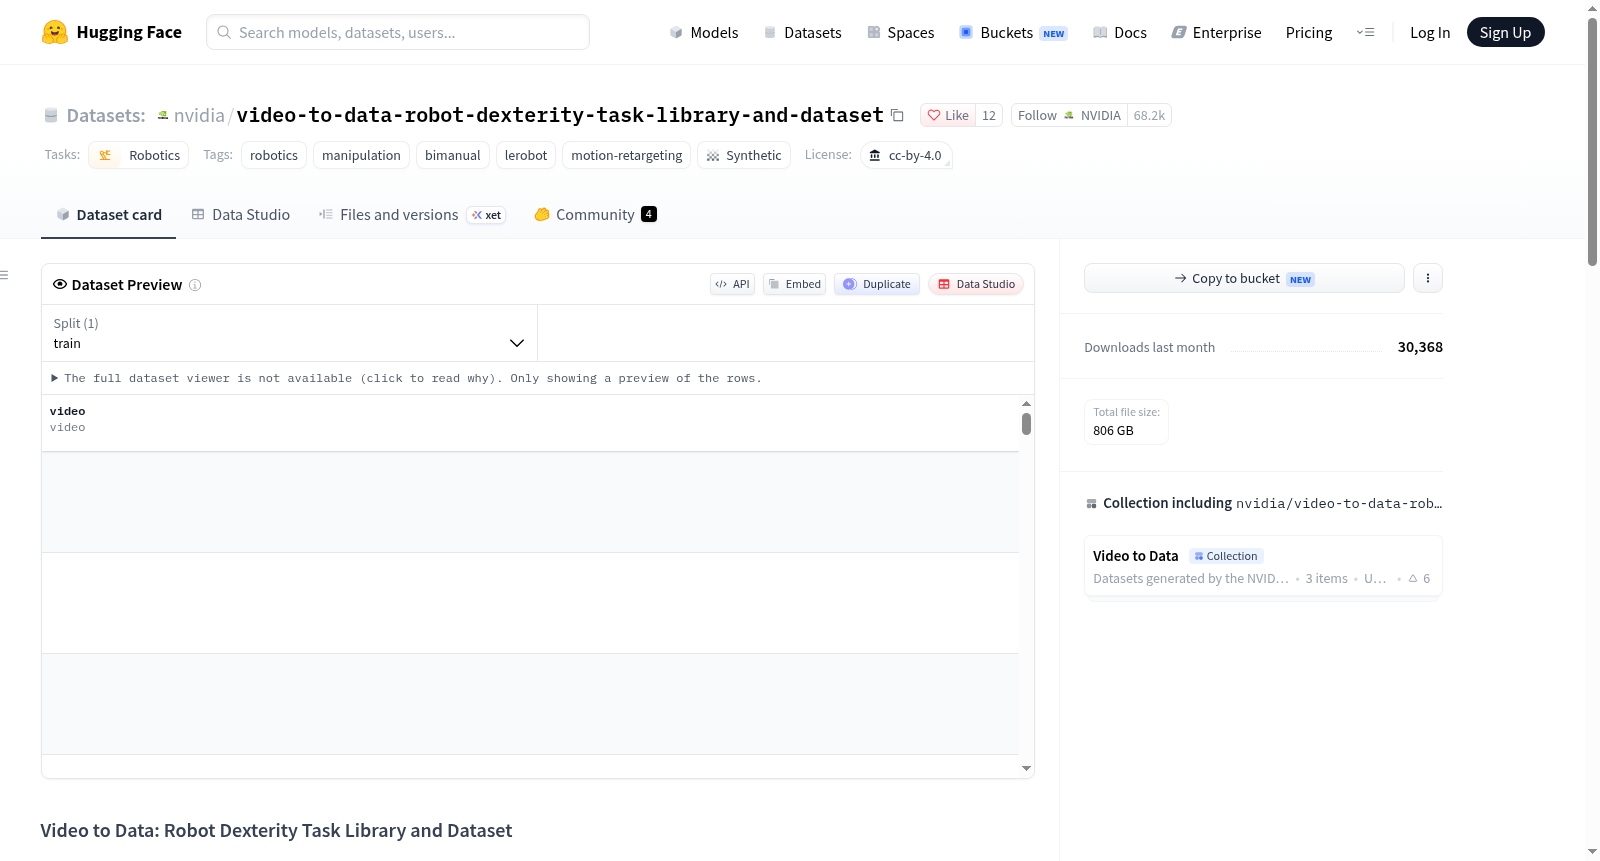Click the motion-retargeting tag
This screenshot has width=1600, height=861.
click(627, 156)
